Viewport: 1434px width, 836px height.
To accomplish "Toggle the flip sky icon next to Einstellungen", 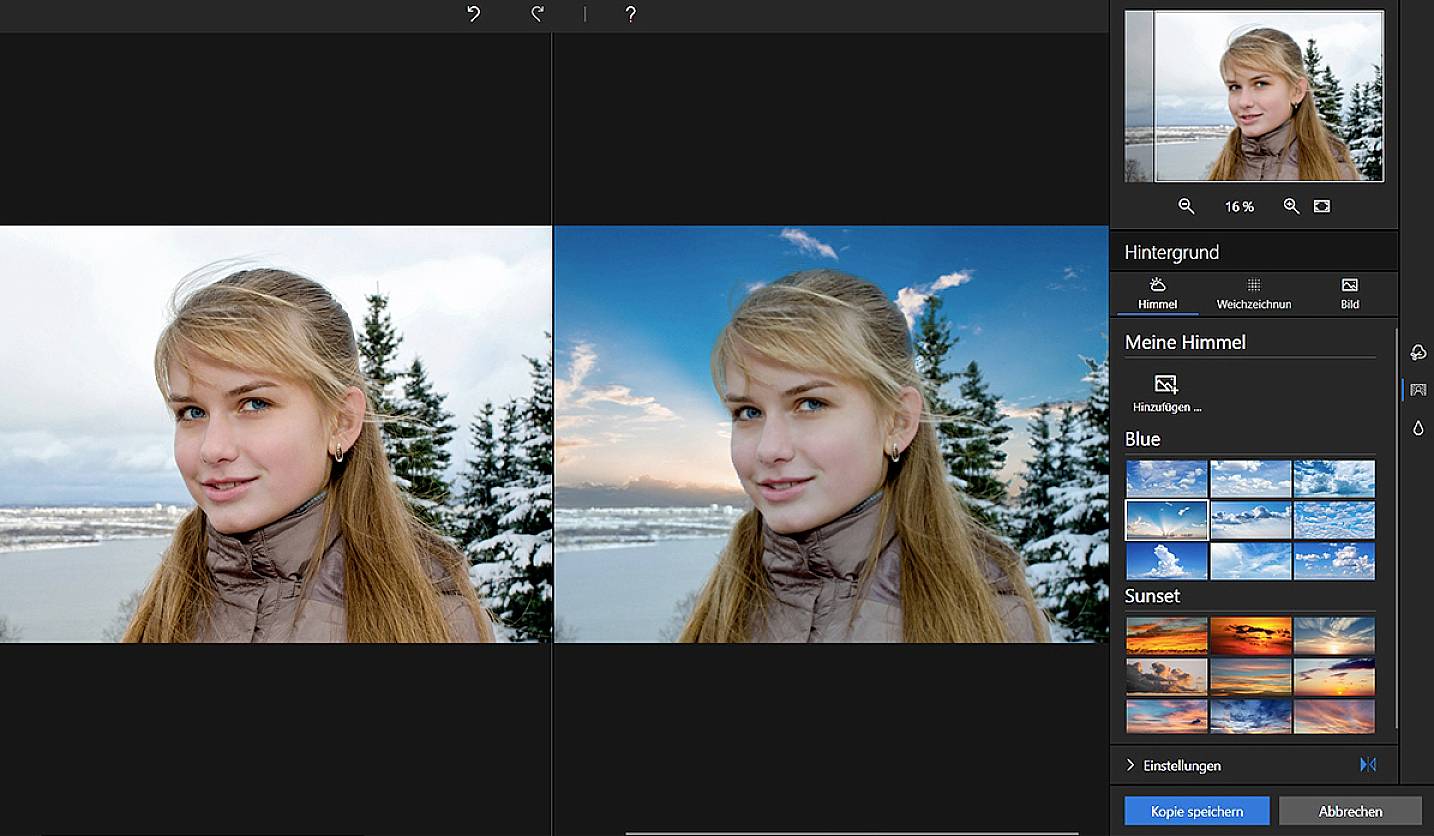I will (x=1367, y=765).
